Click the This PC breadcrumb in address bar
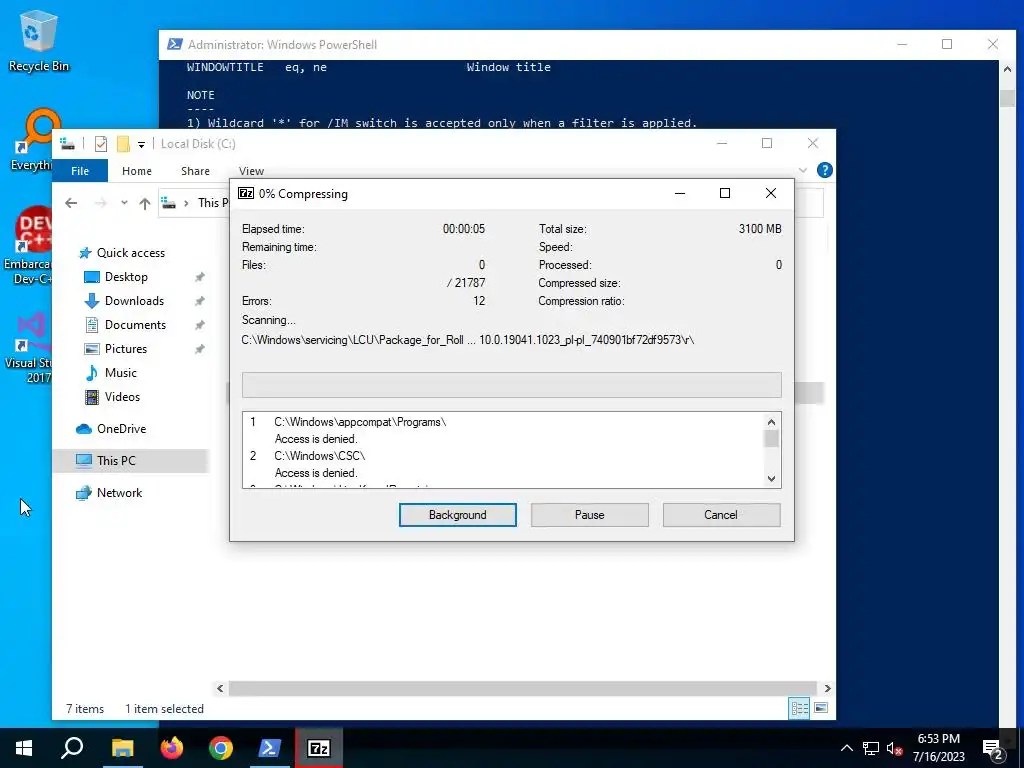 213,203
